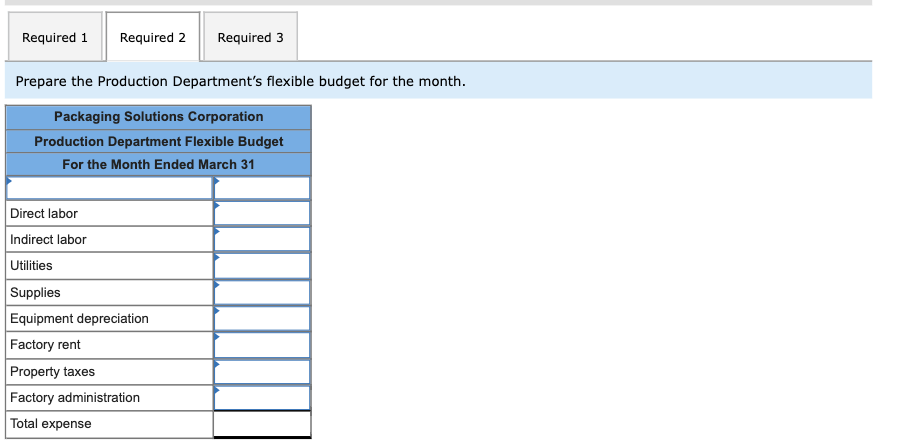Click the Equipment depreciation amount field
Screen dimensions: 900x444
pos(262,318)
